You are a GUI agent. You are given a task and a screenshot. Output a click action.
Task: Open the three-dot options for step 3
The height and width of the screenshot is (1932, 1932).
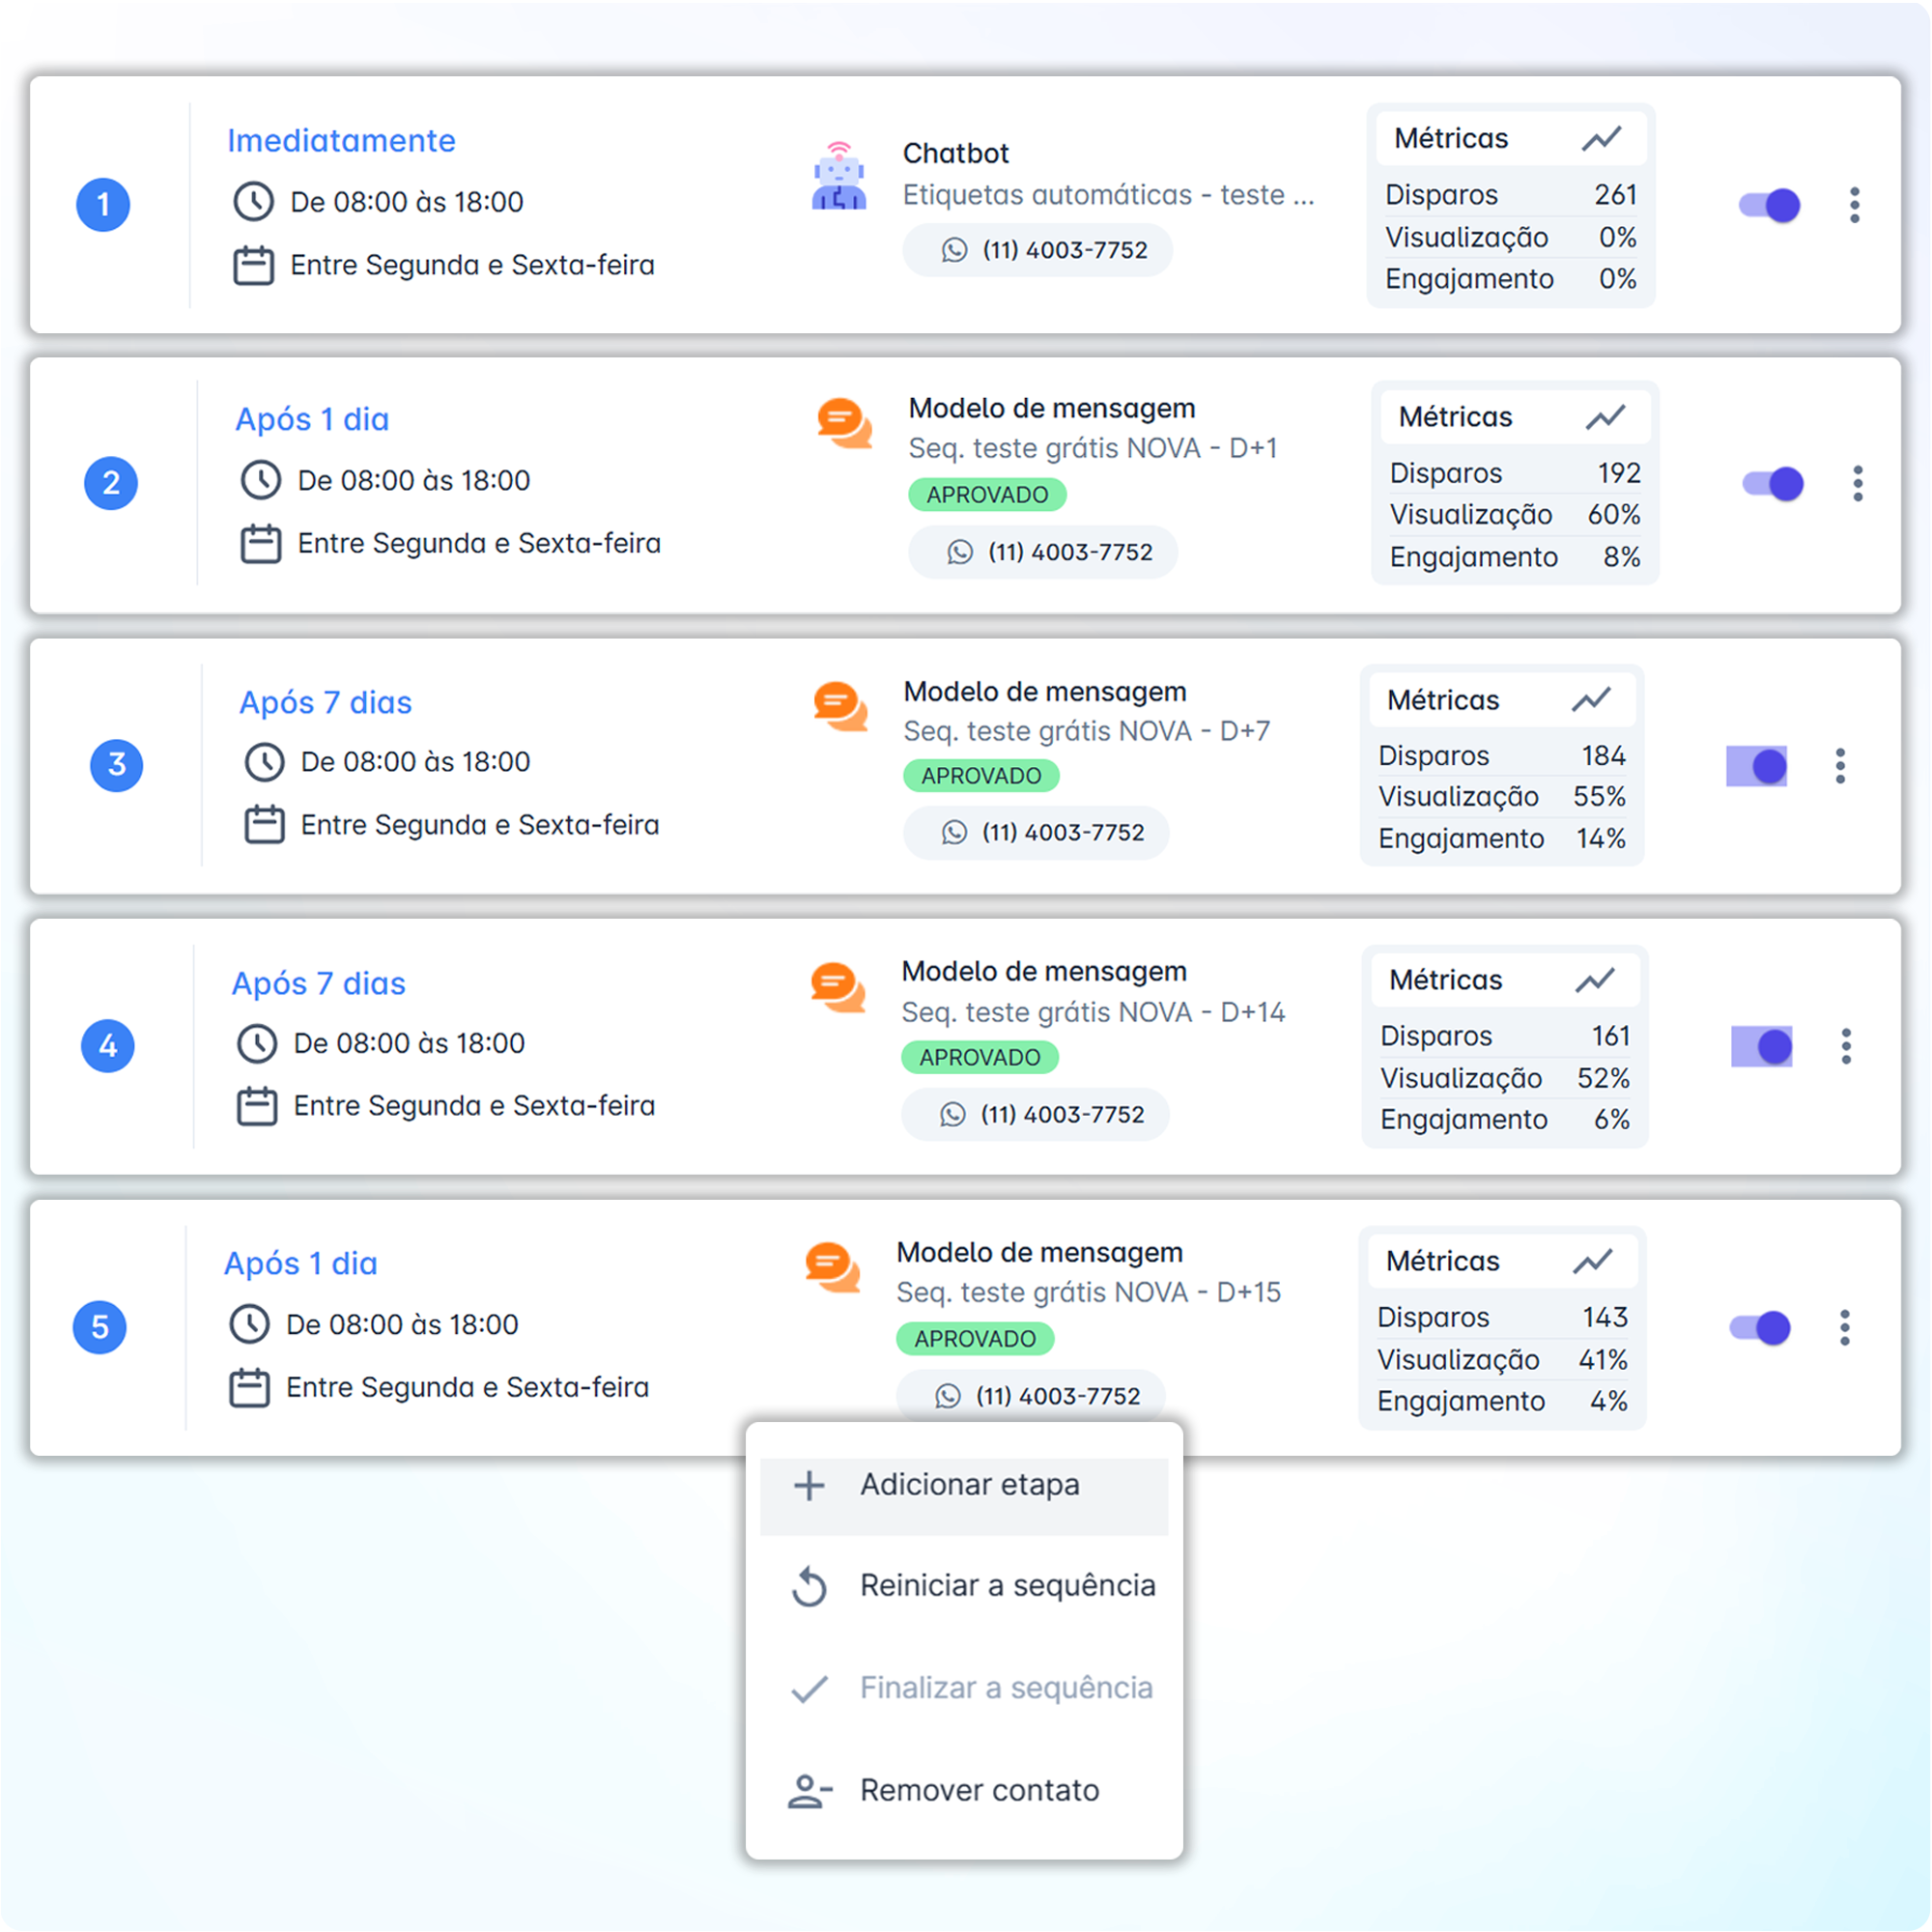click(x=1840, y=766)
